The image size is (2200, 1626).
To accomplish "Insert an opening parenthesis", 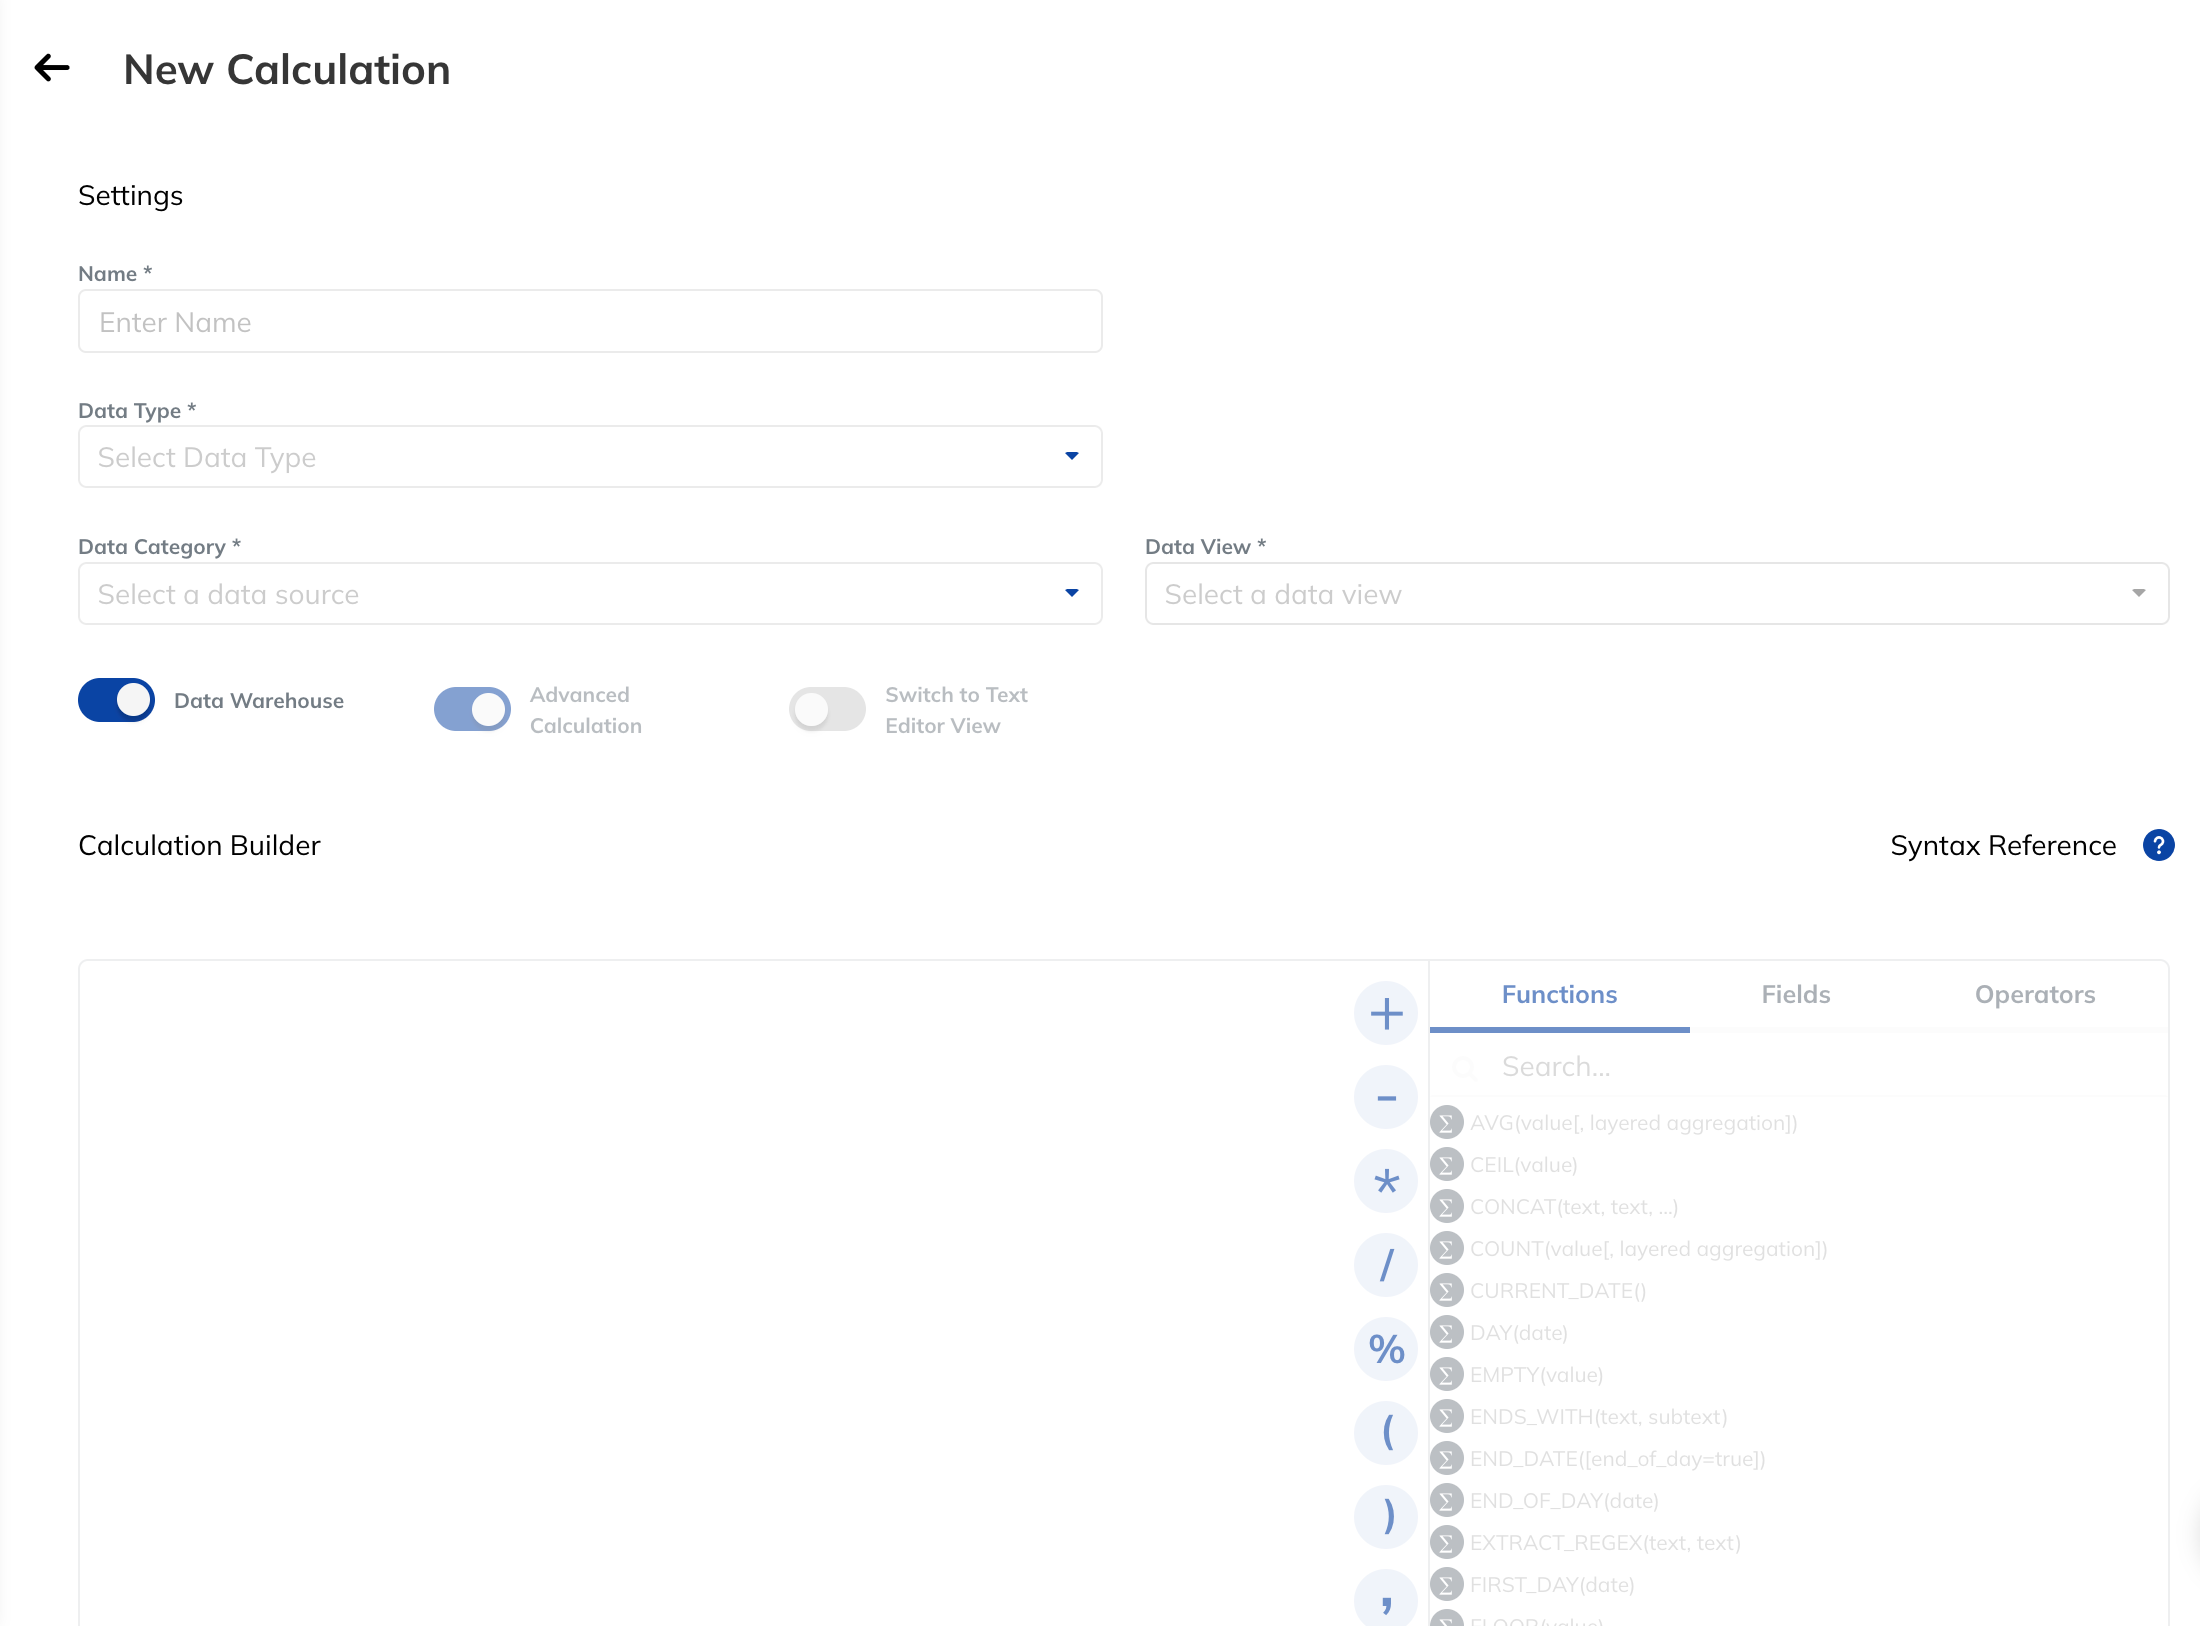I will click(x=1386, y=1433).
